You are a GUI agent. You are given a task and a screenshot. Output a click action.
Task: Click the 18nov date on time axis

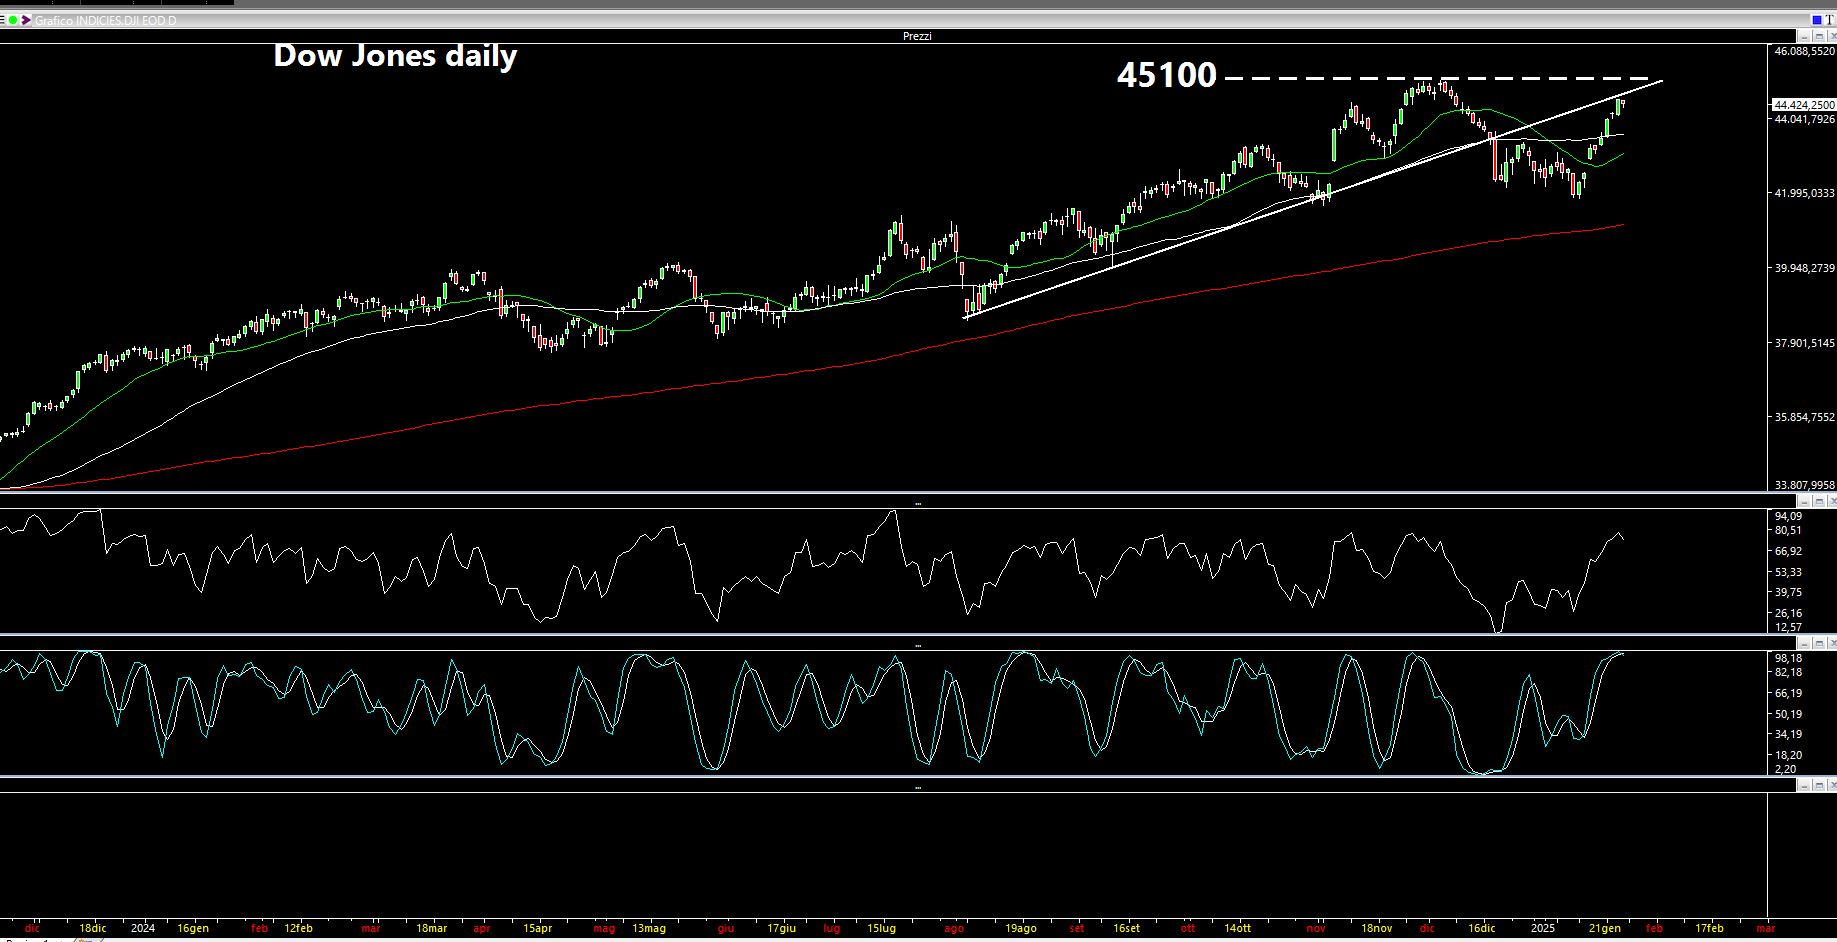[1377, 928]
